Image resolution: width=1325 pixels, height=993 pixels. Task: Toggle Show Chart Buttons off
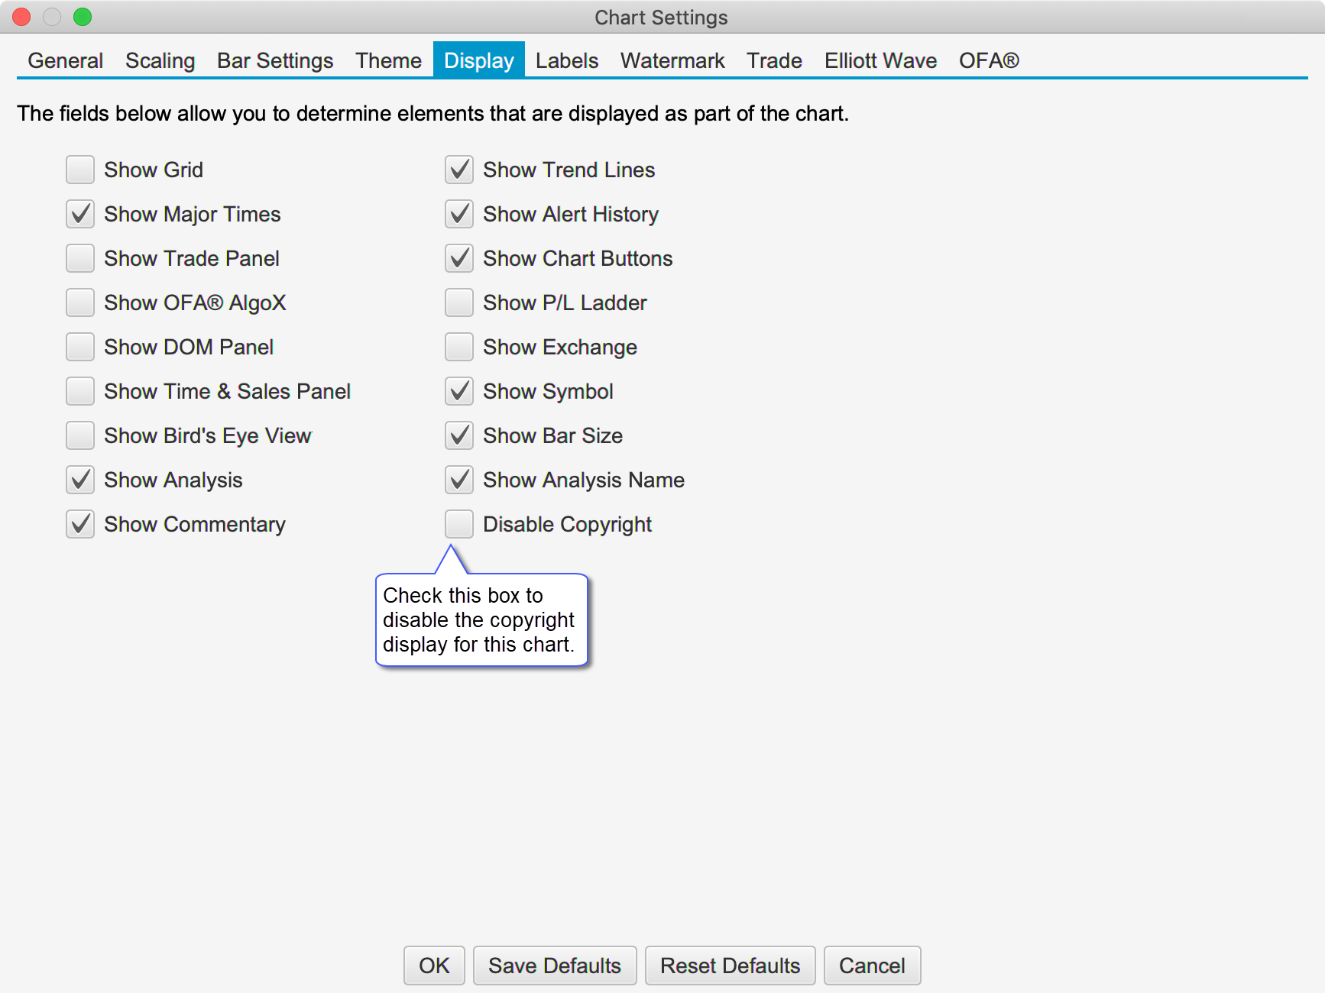(x=459, y=259)
